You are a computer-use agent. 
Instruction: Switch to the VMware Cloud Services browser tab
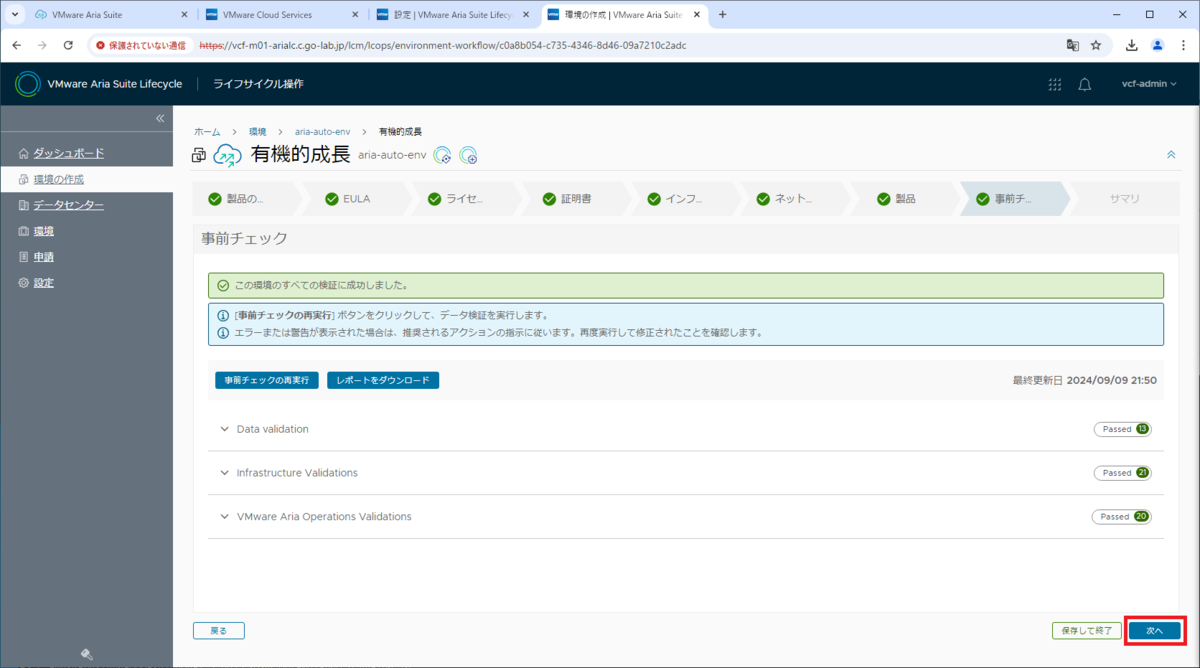point(282,15)
